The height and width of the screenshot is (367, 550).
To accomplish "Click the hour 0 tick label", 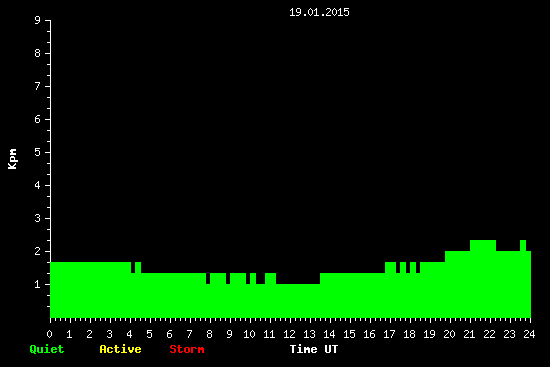I will click(49, 334).
